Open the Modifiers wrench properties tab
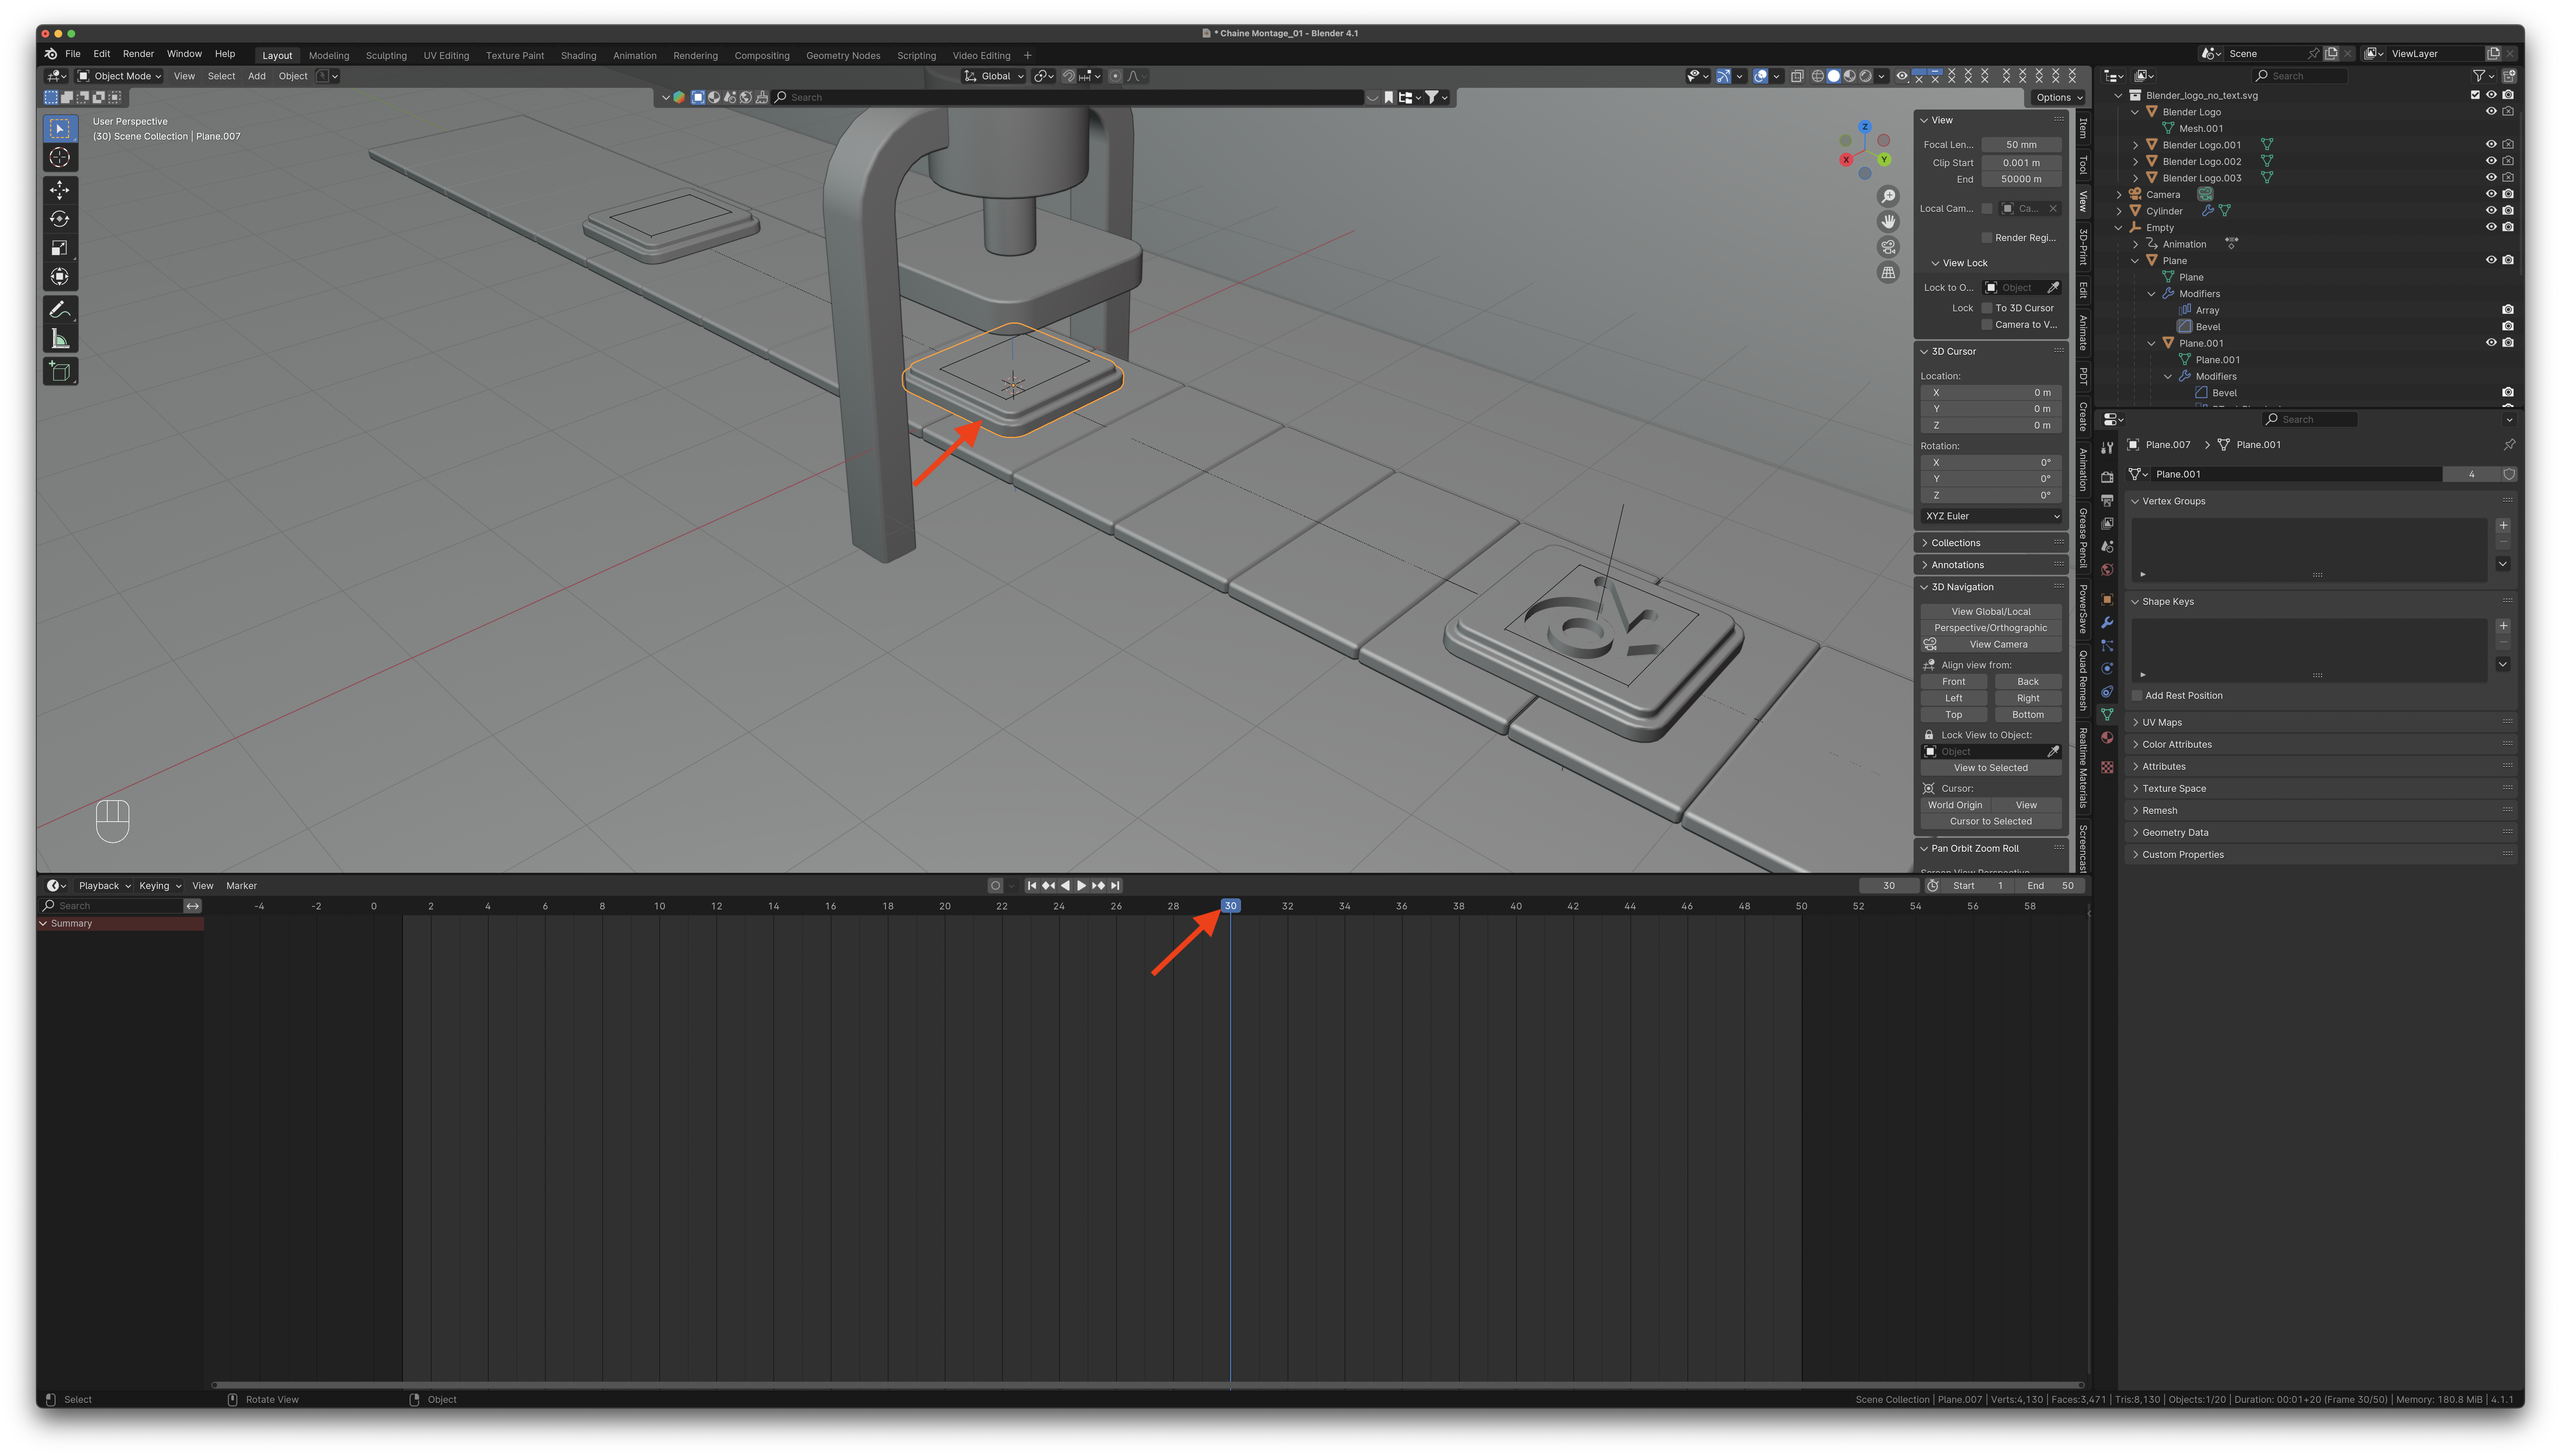2561x1456 pixels. tap(2107, 623)
